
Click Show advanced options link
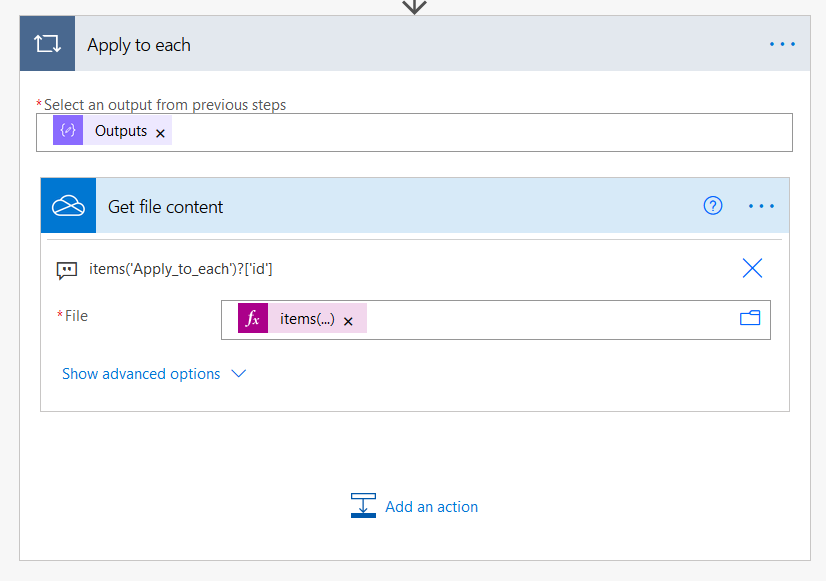[x=141, y=373]
